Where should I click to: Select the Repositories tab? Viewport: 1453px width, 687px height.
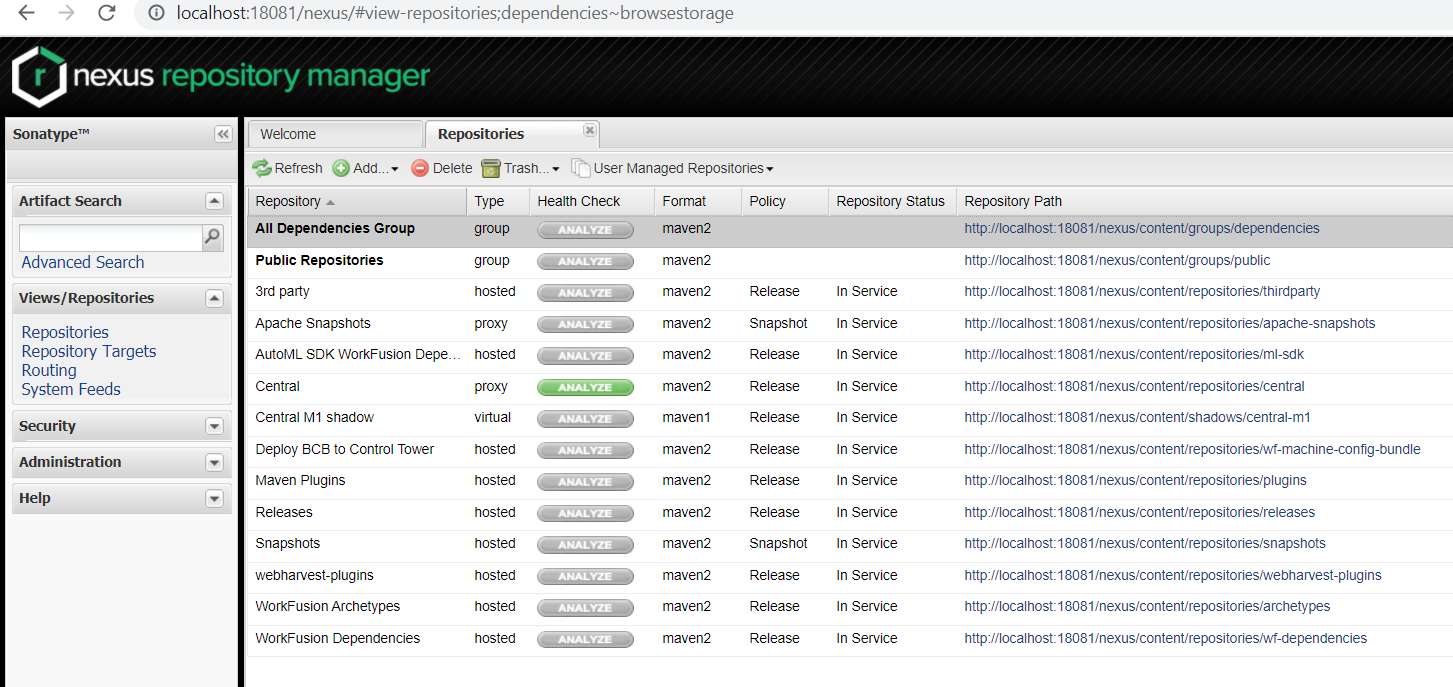512,134
